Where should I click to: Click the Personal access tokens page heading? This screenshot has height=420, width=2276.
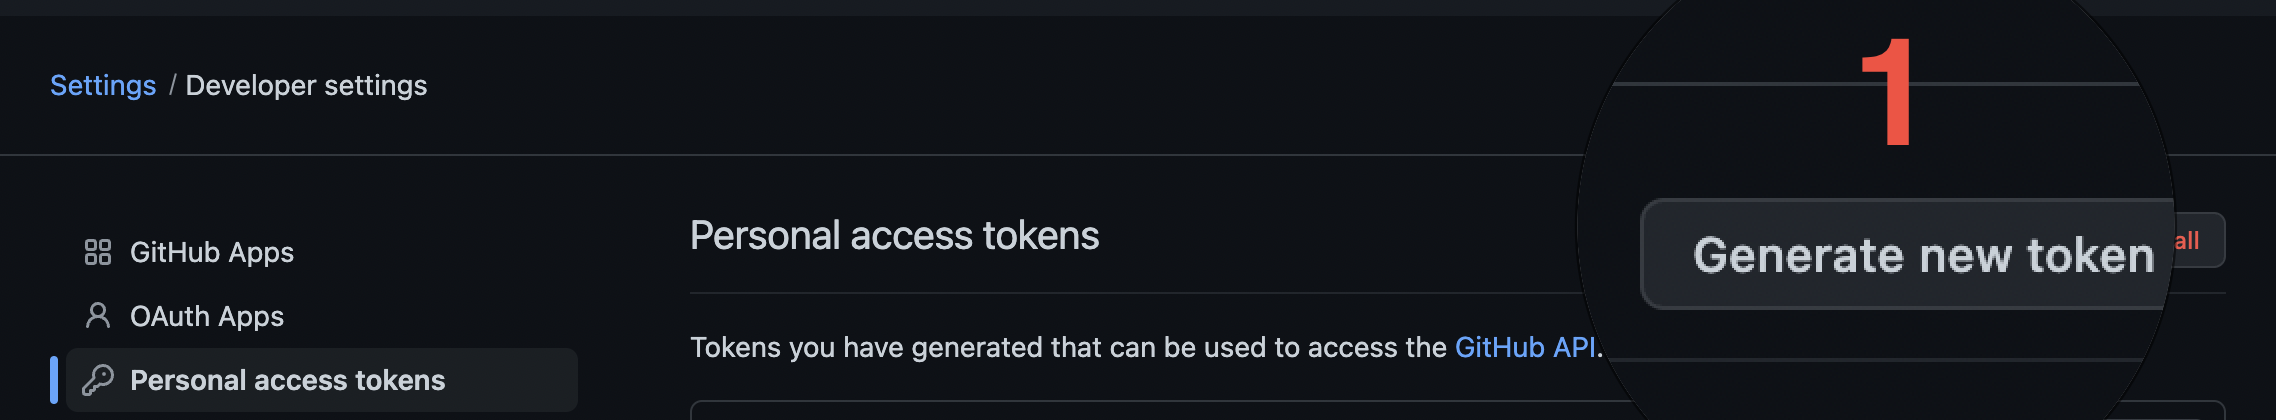pyautogui.click(x=894, y=236)
